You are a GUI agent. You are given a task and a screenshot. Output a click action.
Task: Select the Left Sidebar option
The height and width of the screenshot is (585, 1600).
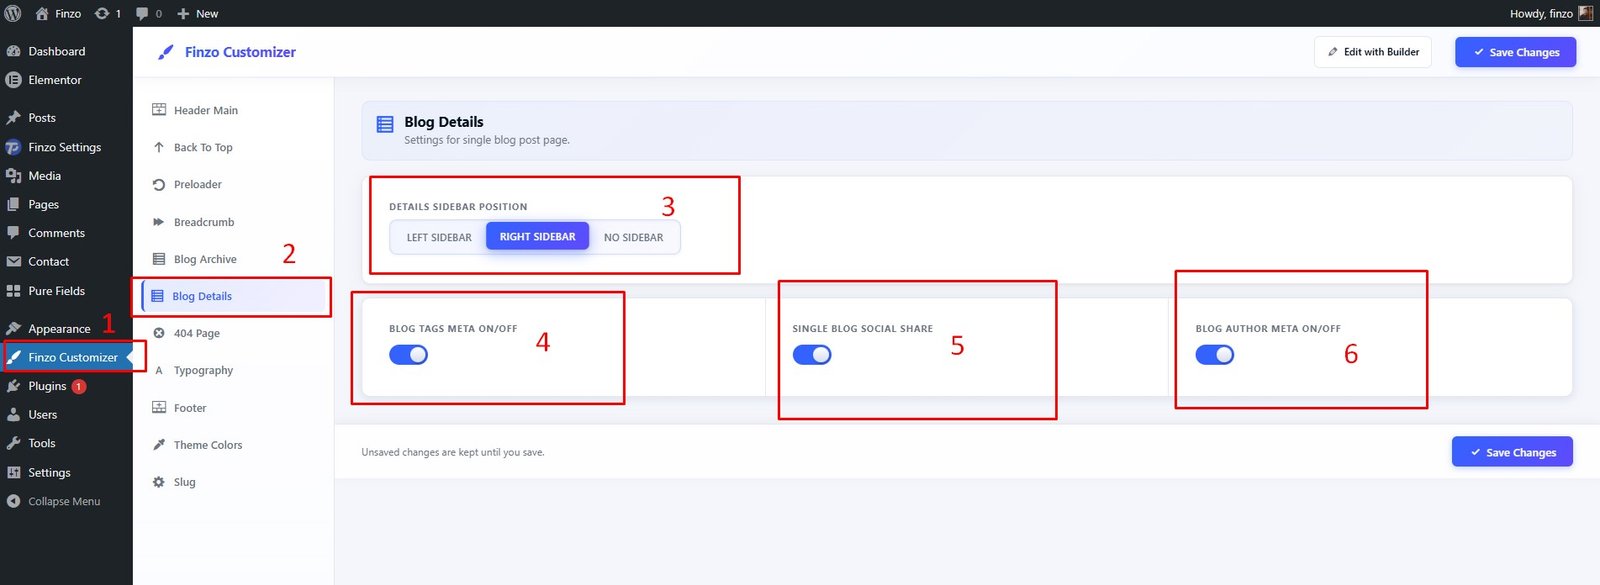pos(439,237)
